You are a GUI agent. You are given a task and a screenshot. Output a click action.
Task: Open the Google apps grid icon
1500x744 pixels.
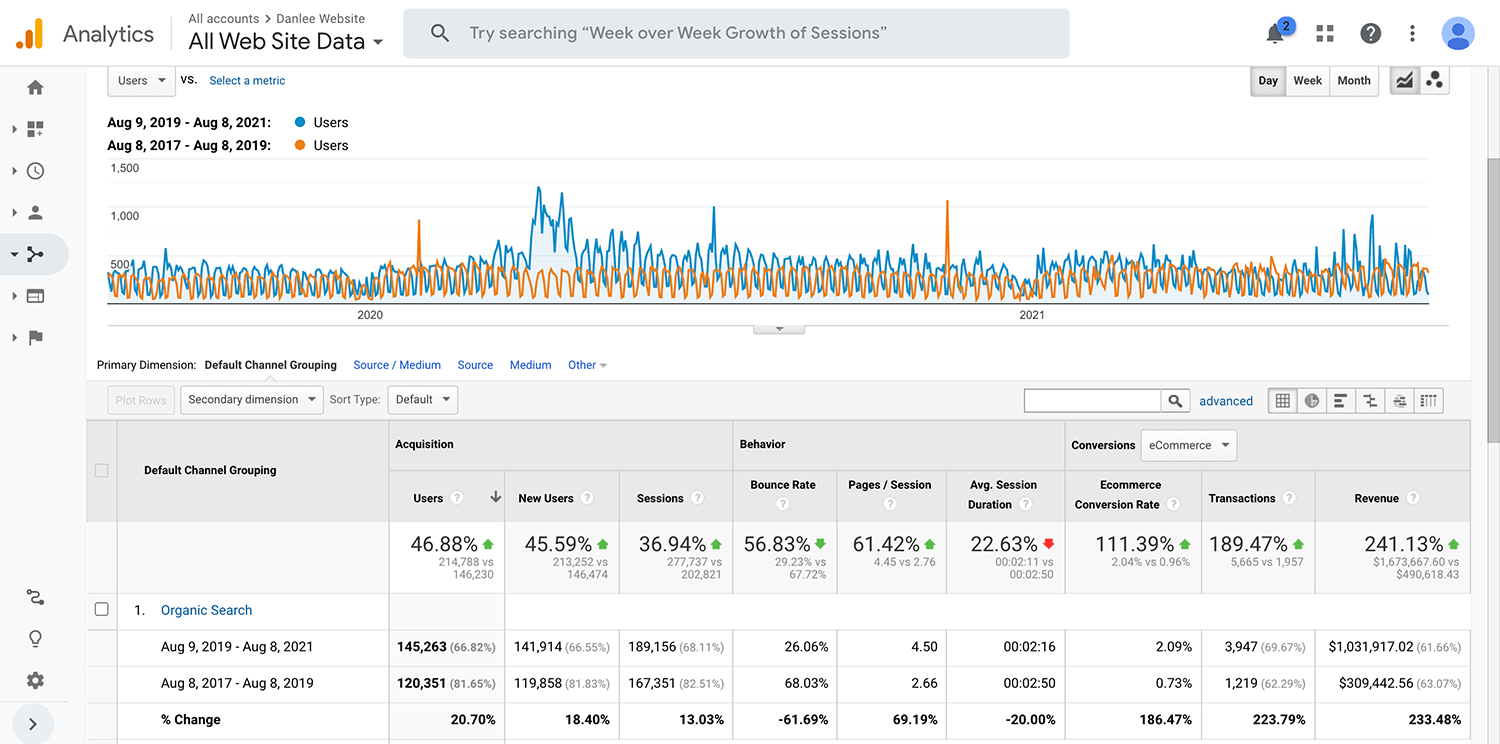pyautogui.click(x=1325, y=34)
